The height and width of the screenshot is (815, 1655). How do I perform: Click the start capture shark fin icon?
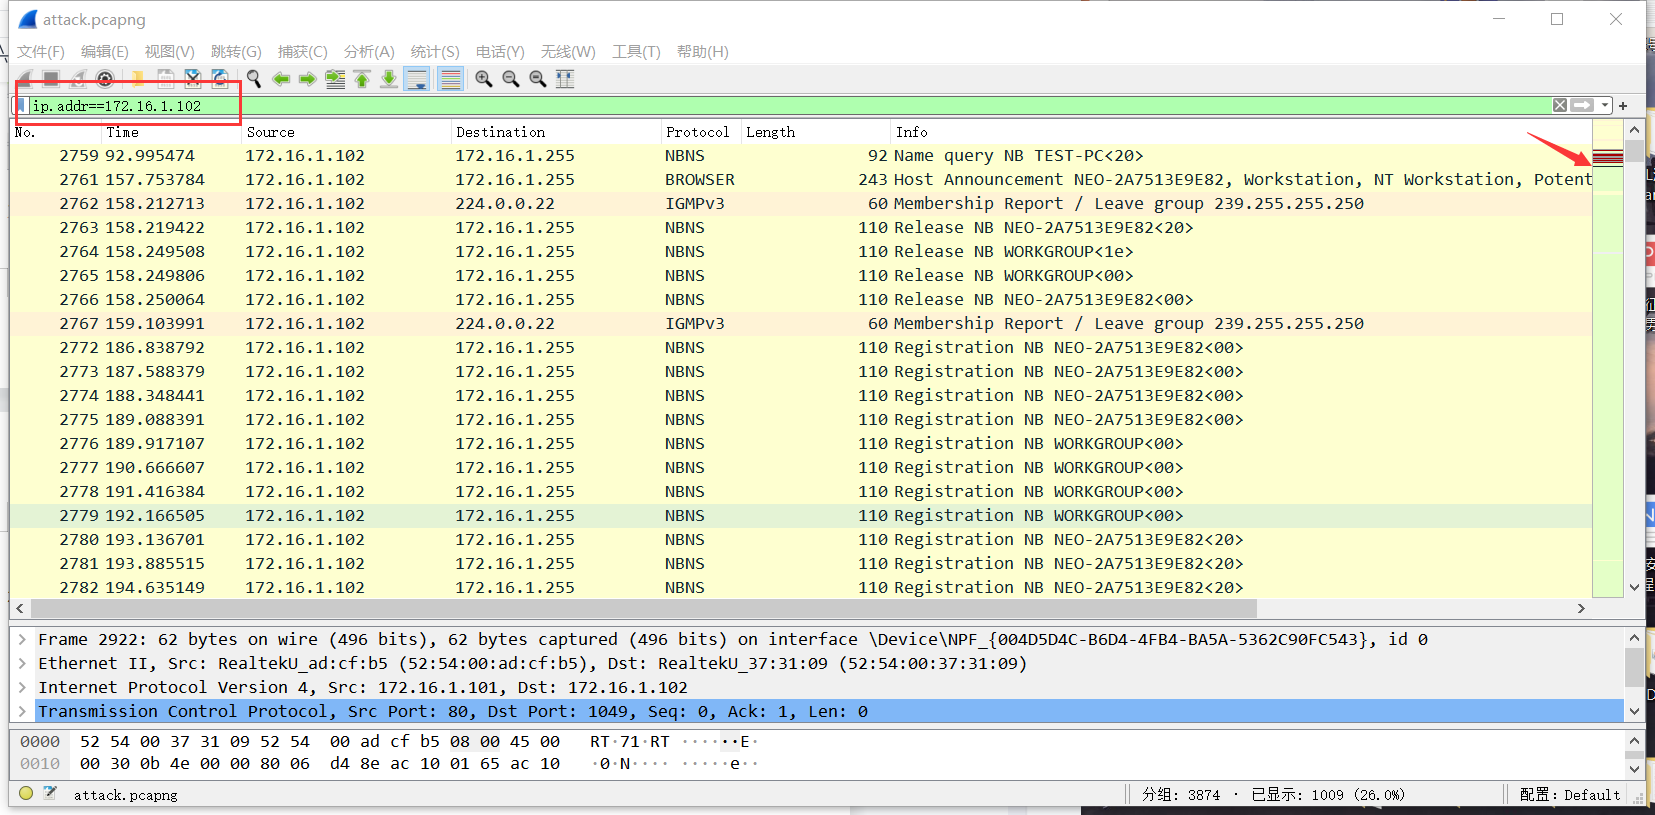(x=26, y=79)
